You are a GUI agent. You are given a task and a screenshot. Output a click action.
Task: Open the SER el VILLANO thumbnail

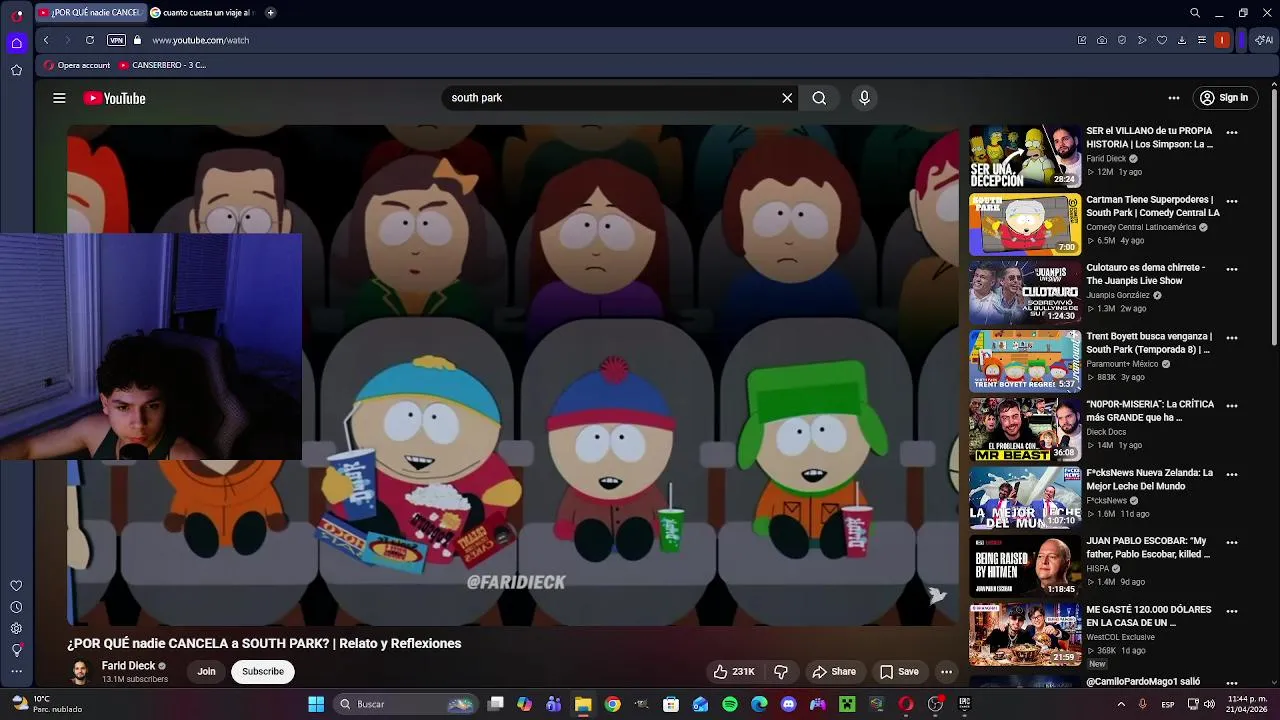[x=1025, y=156]
